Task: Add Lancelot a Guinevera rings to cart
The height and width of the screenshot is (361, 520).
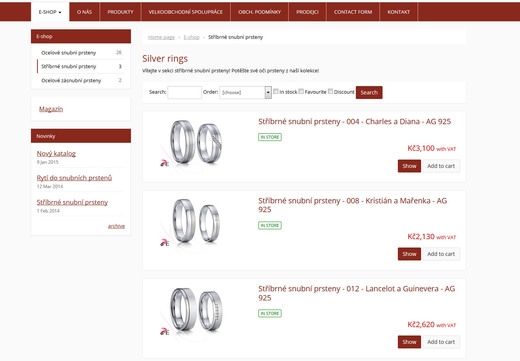Action: coord(441,342)
